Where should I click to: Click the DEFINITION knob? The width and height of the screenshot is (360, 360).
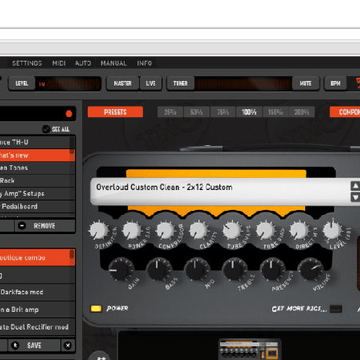[x=99, y=231]
